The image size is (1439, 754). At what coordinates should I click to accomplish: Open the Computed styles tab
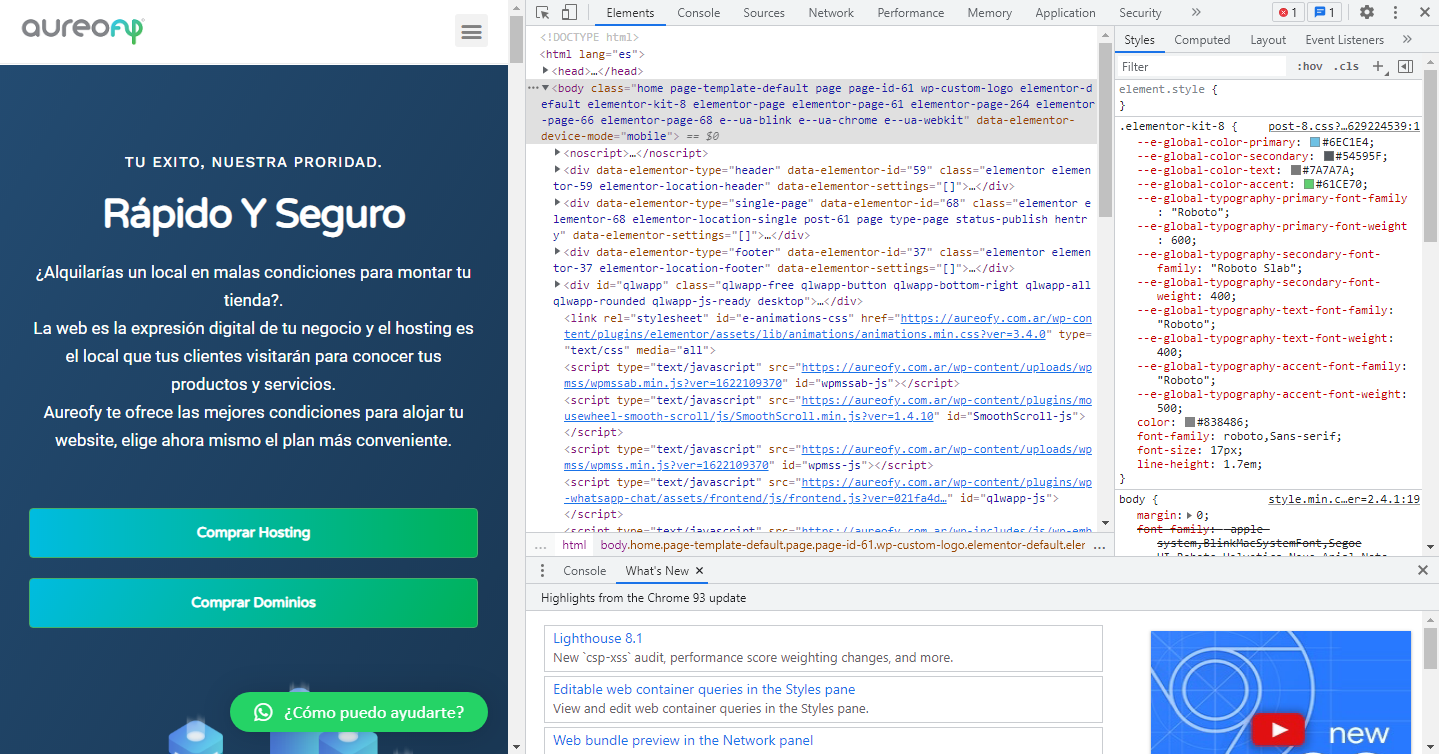[x=1202, y=40]
